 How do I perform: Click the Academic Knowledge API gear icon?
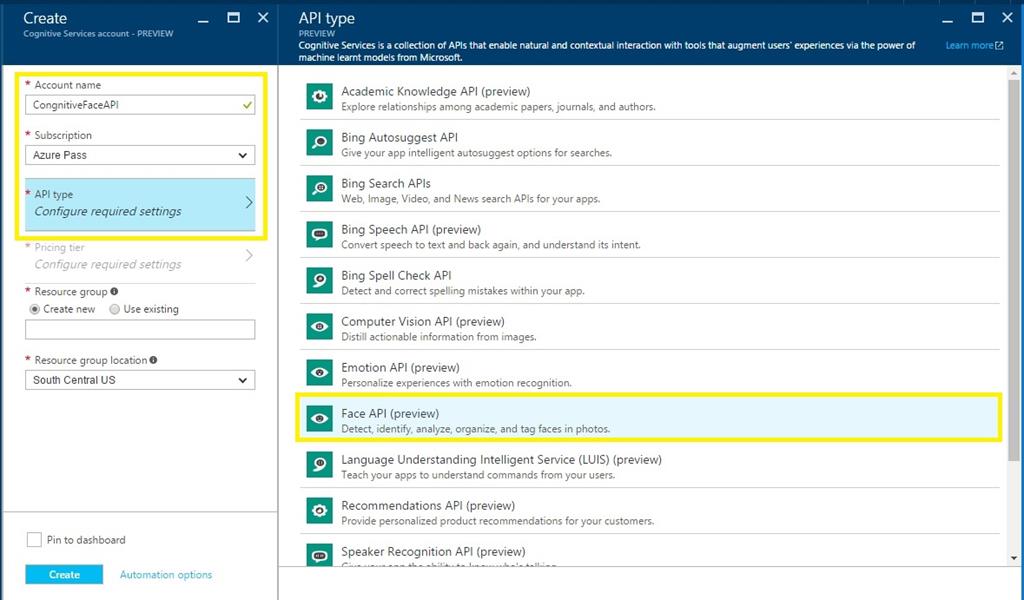coord(319,97)
